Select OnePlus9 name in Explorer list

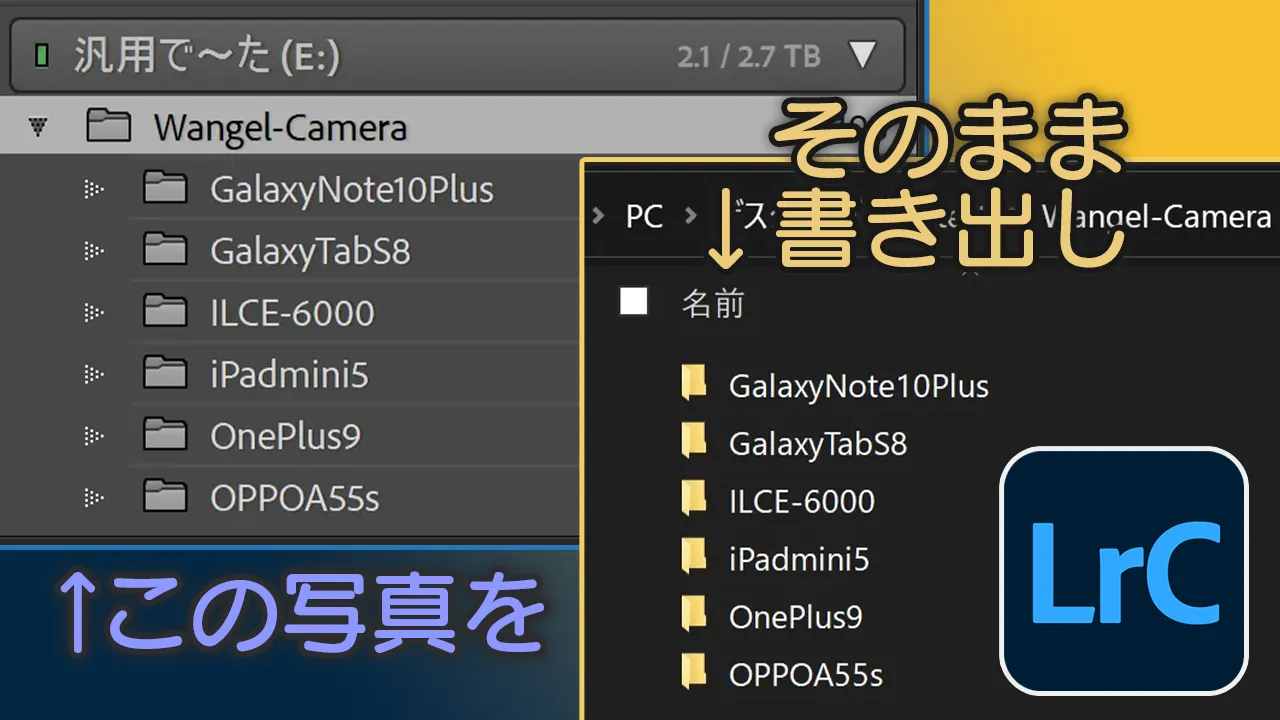pyautogui.click(x=796, y=619)
